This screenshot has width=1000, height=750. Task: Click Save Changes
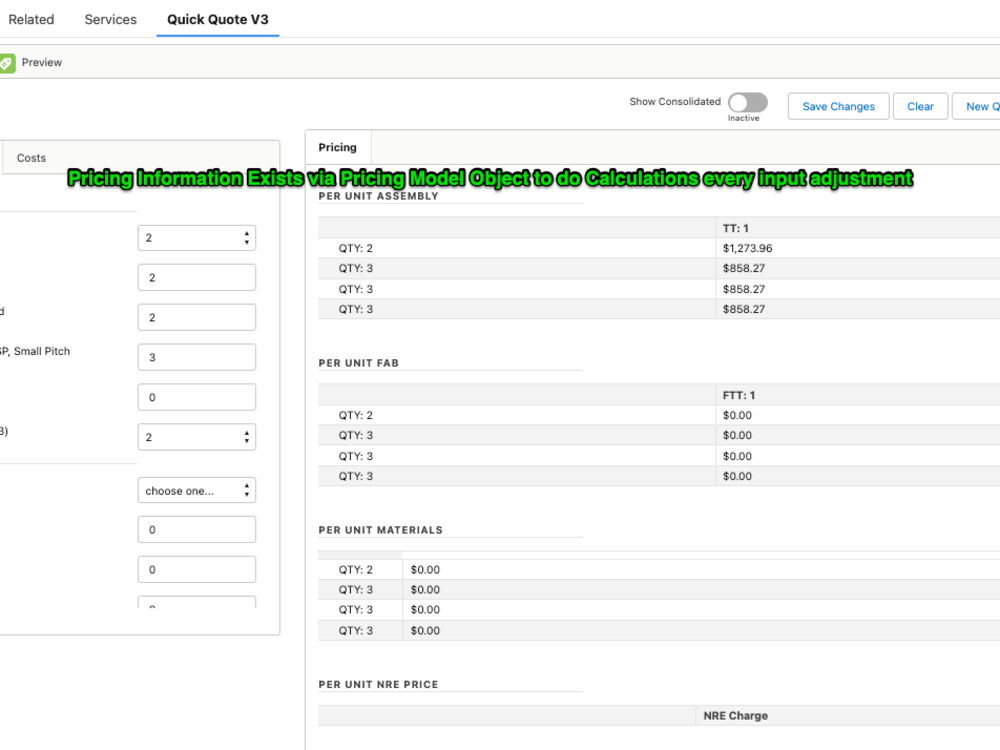838,106
